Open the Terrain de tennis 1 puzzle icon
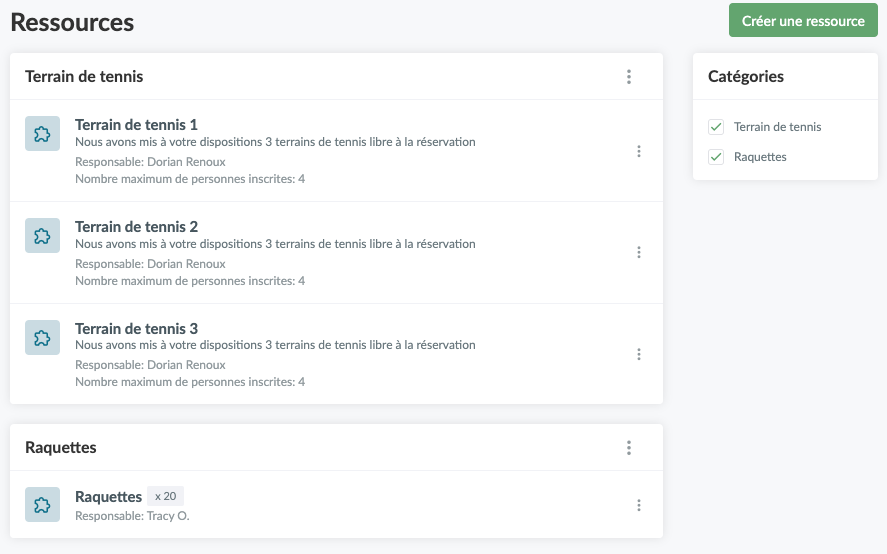 [x=42, y=134]
